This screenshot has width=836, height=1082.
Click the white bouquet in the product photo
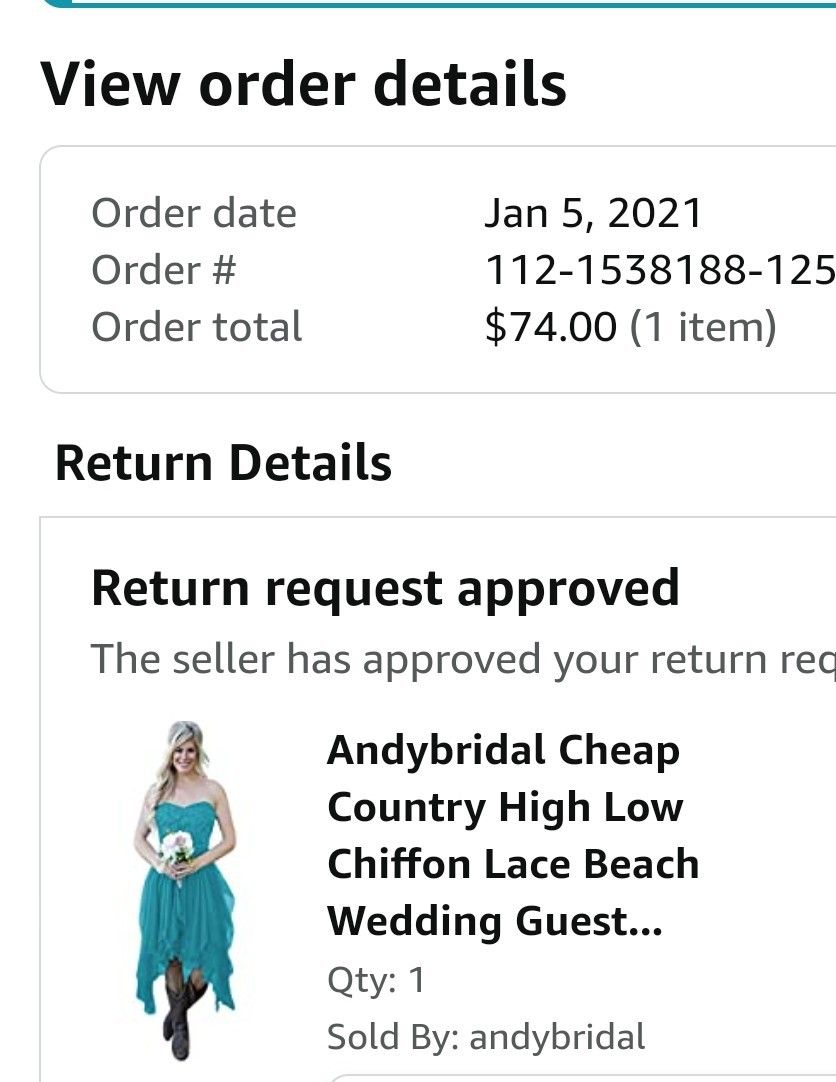point(177,849)
